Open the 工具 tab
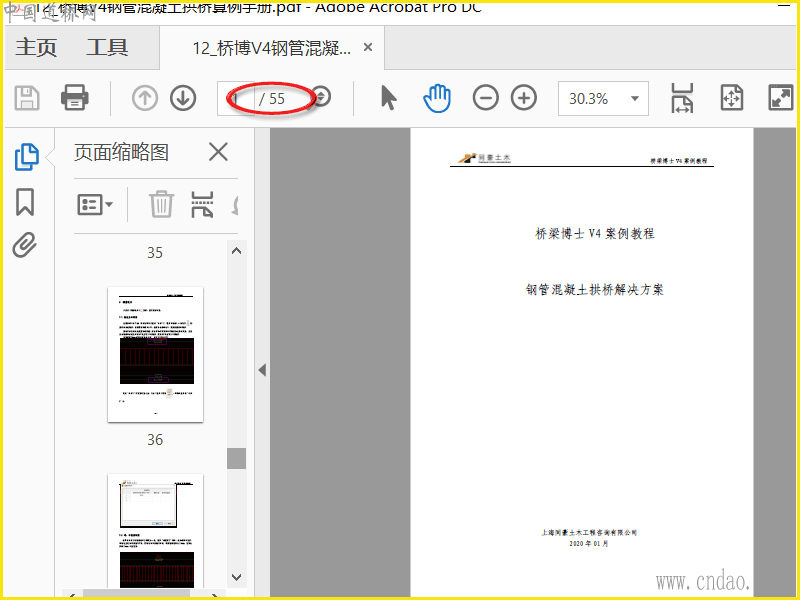Viewport: 800px width, 600px height. pos(107,47)
